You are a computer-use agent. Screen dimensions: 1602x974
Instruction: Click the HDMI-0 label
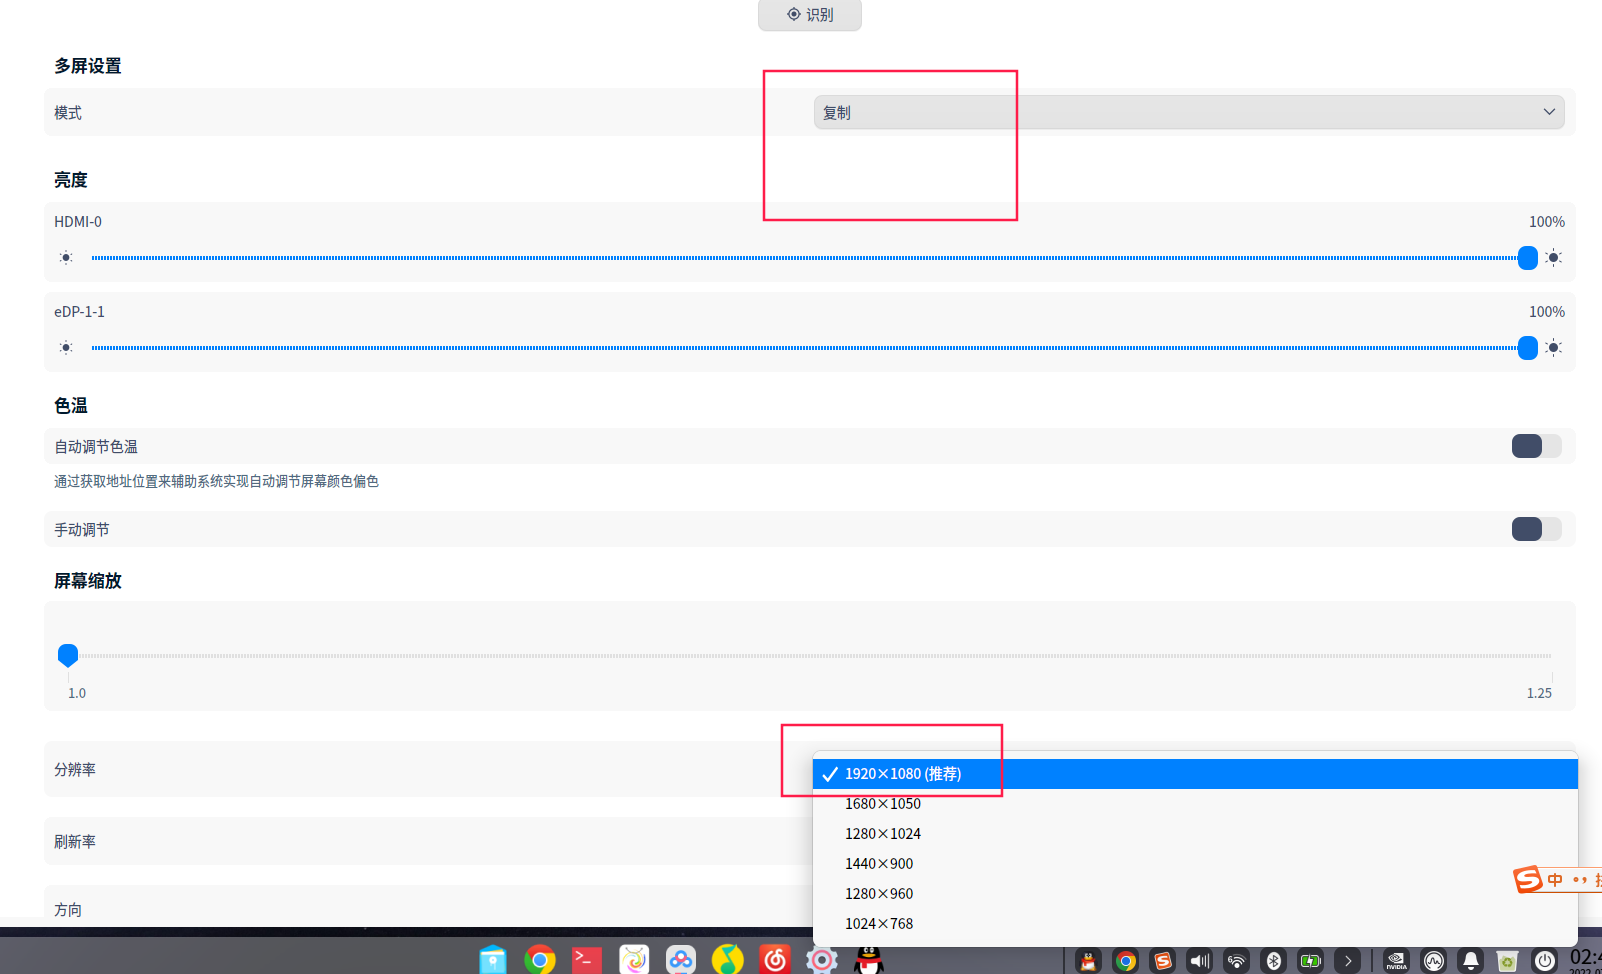coord(78,222)
